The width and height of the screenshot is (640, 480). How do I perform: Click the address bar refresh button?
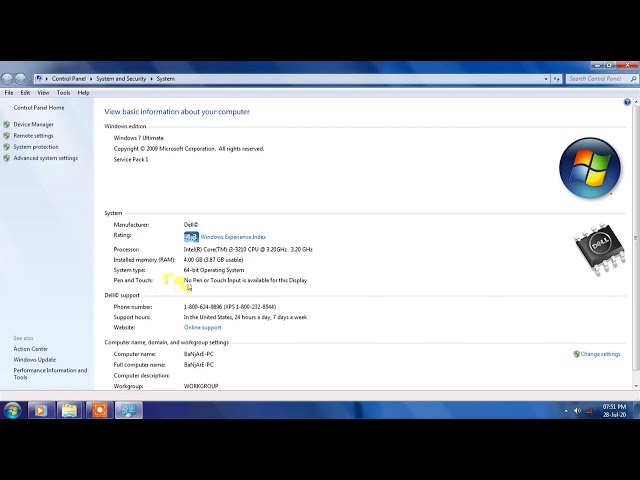[x=557, y=79]
